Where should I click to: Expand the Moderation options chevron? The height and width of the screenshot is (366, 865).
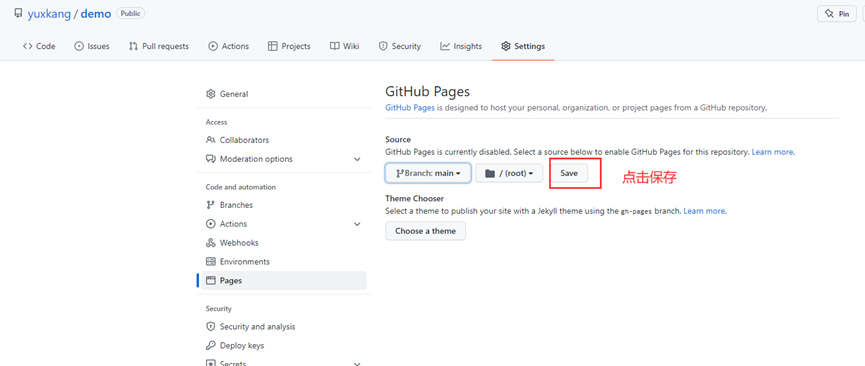[357, 159]
